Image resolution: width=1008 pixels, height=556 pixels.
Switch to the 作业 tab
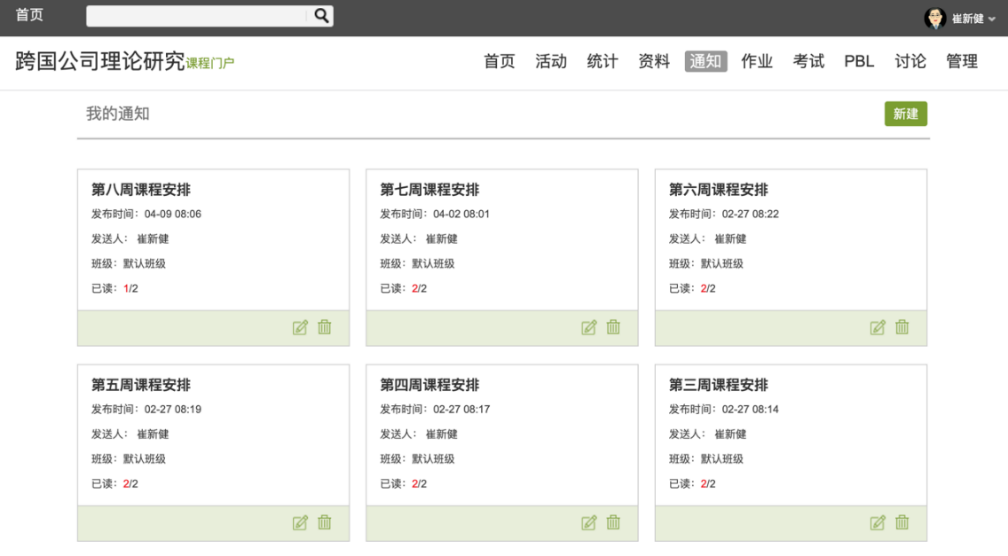(x=757, y=62)
